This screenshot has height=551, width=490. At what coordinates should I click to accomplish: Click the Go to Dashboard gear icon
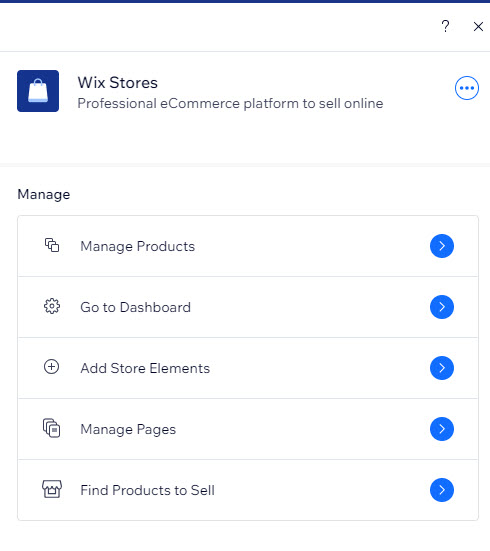point(52,306)
